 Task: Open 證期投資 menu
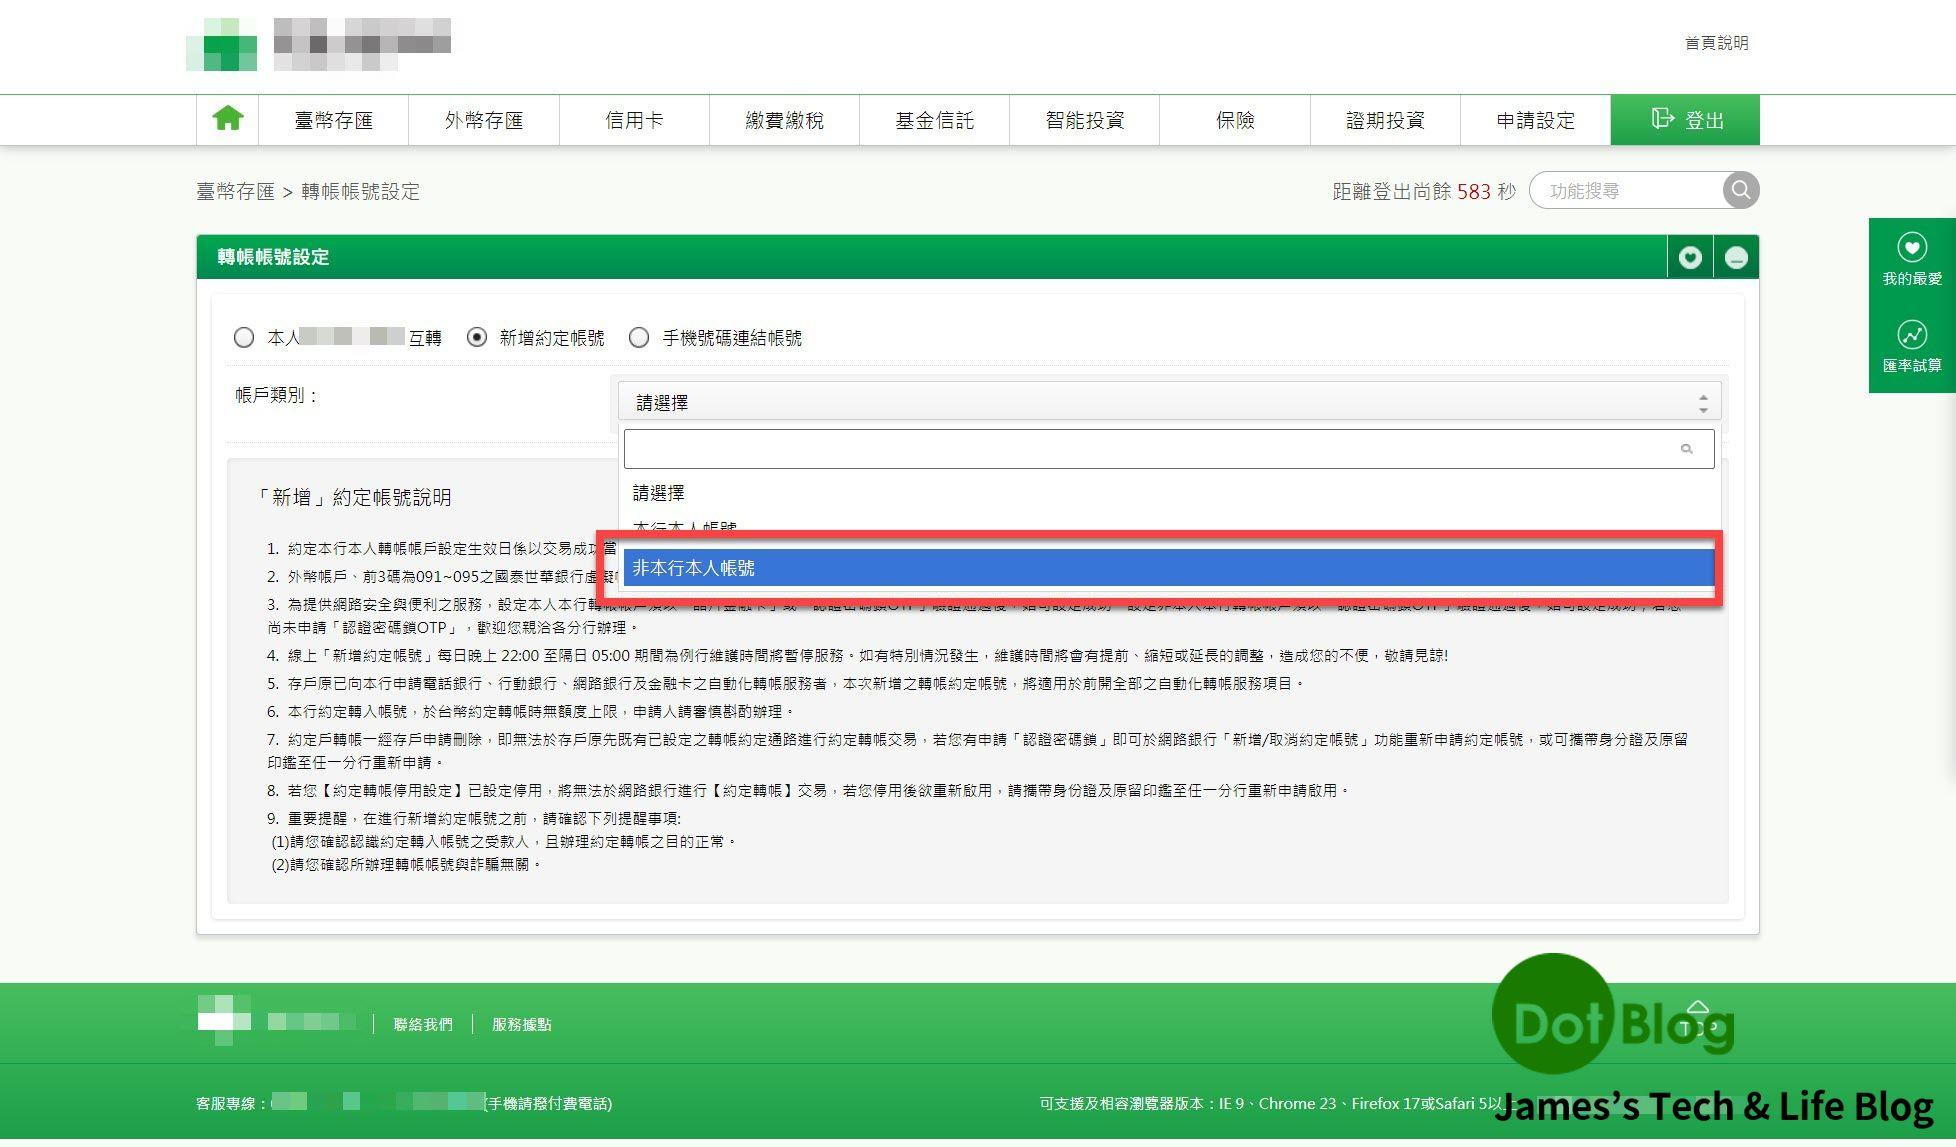click(1385, 120)
